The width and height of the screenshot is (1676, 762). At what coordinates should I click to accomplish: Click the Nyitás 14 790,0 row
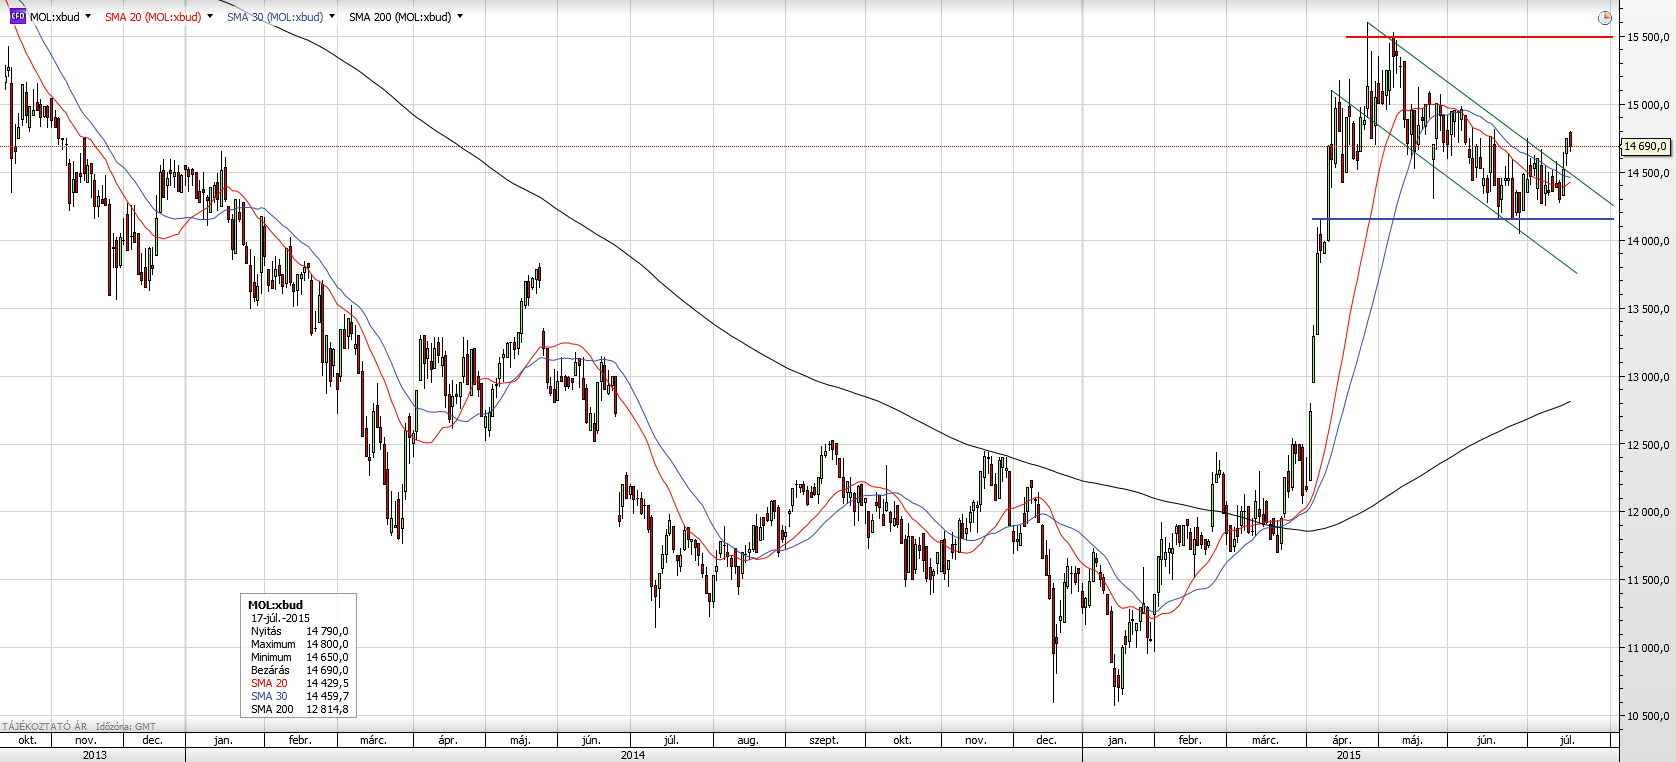(x=299, y=631)
